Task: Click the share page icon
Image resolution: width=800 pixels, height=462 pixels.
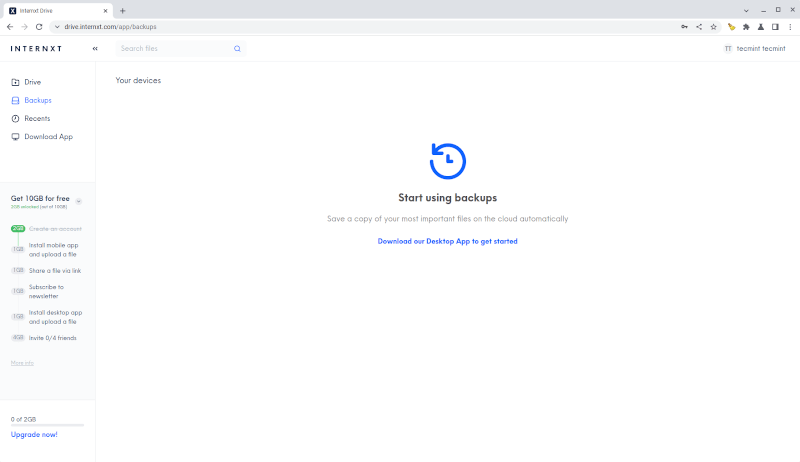Action: (x=698, y=27)
